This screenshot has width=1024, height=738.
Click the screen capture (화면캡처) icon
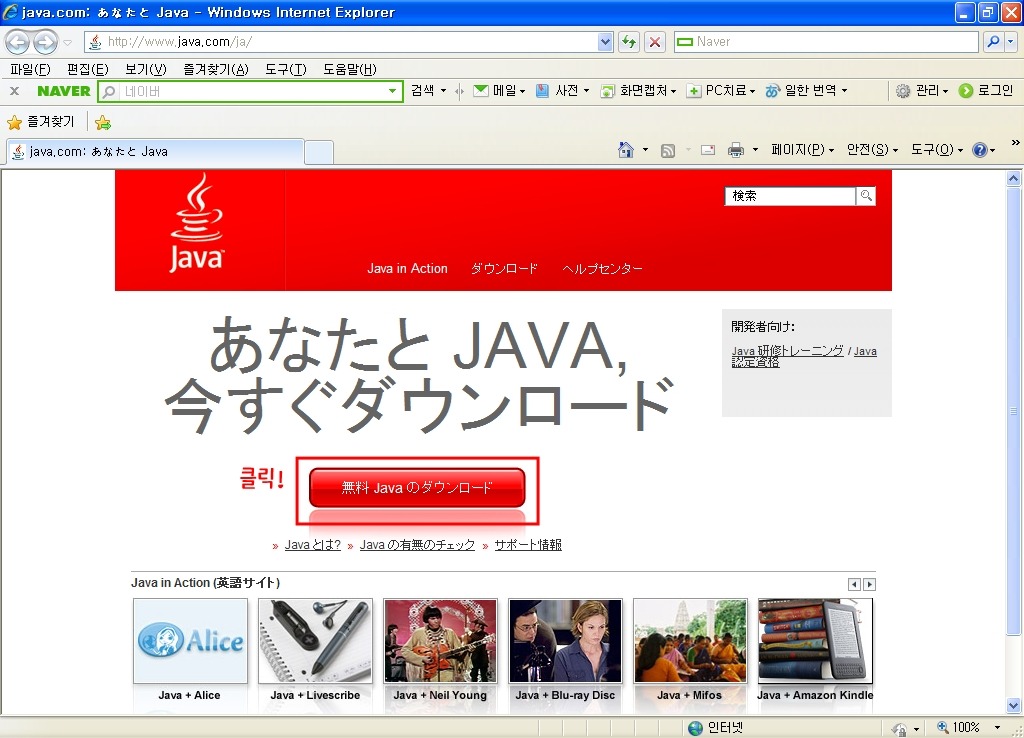click(607, 91)
